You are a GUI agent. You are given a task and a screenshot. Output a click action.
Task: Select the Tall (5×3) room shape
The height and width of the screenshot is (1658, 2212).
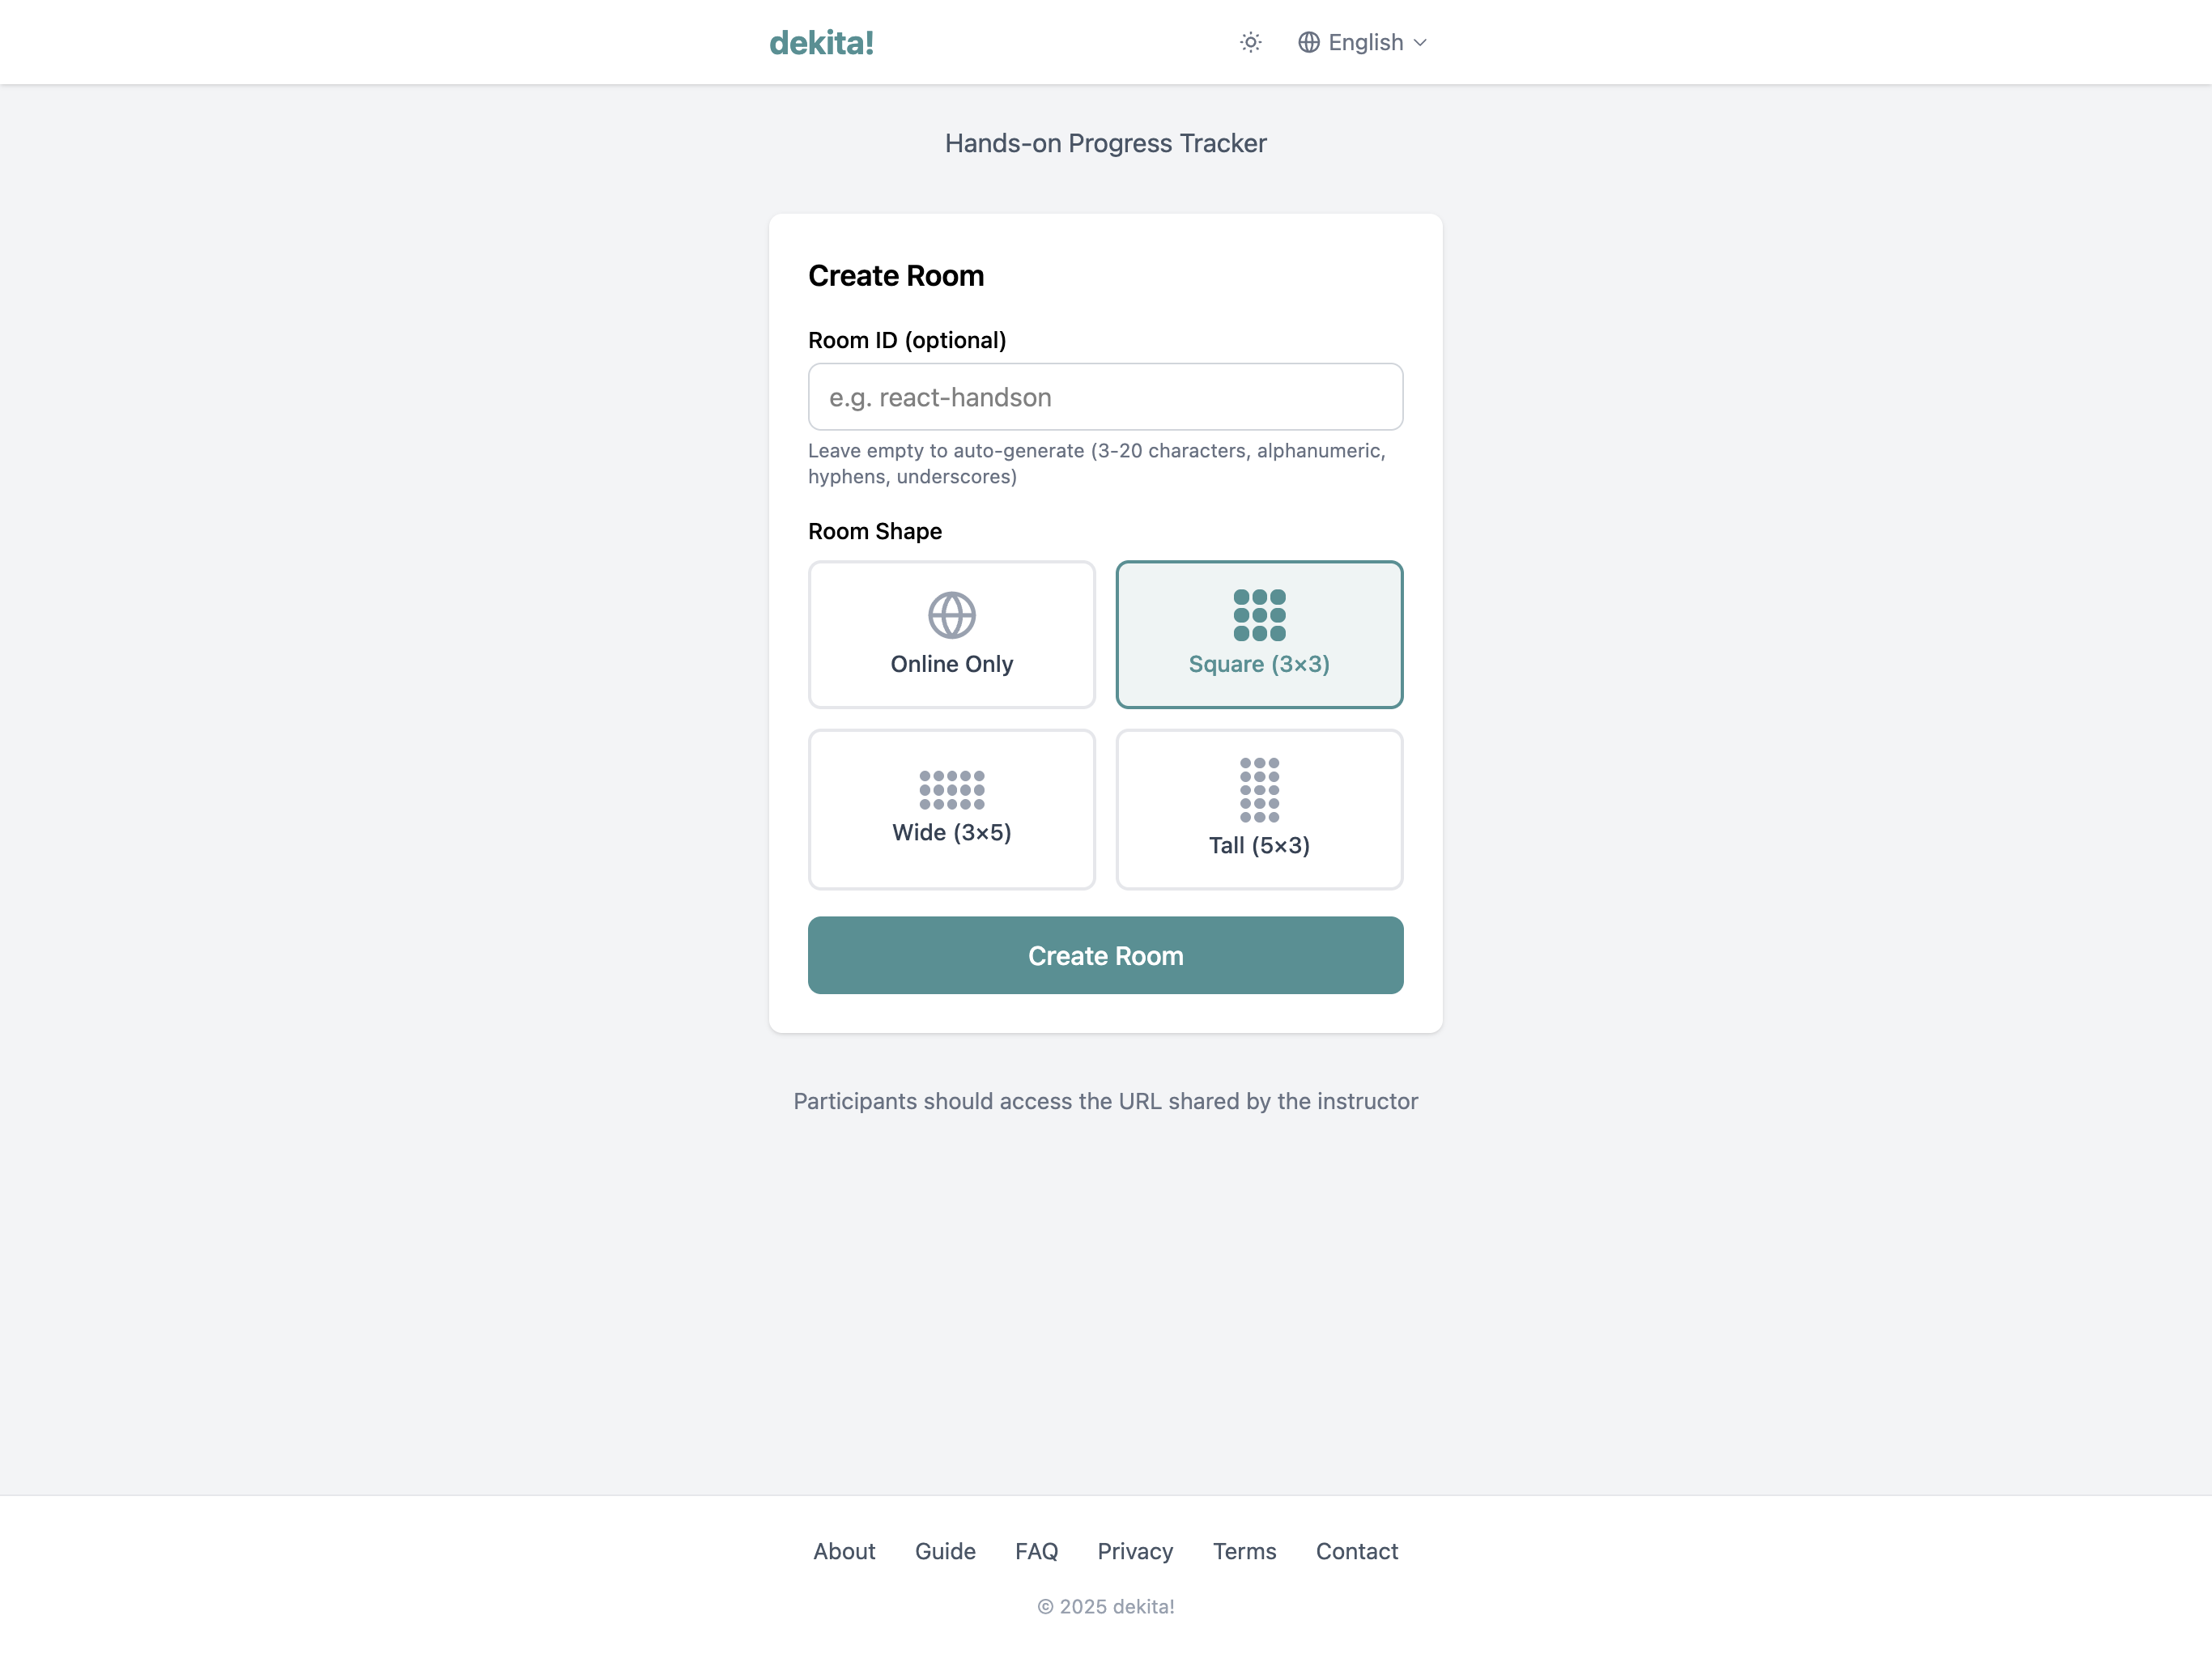(1259, 809)
